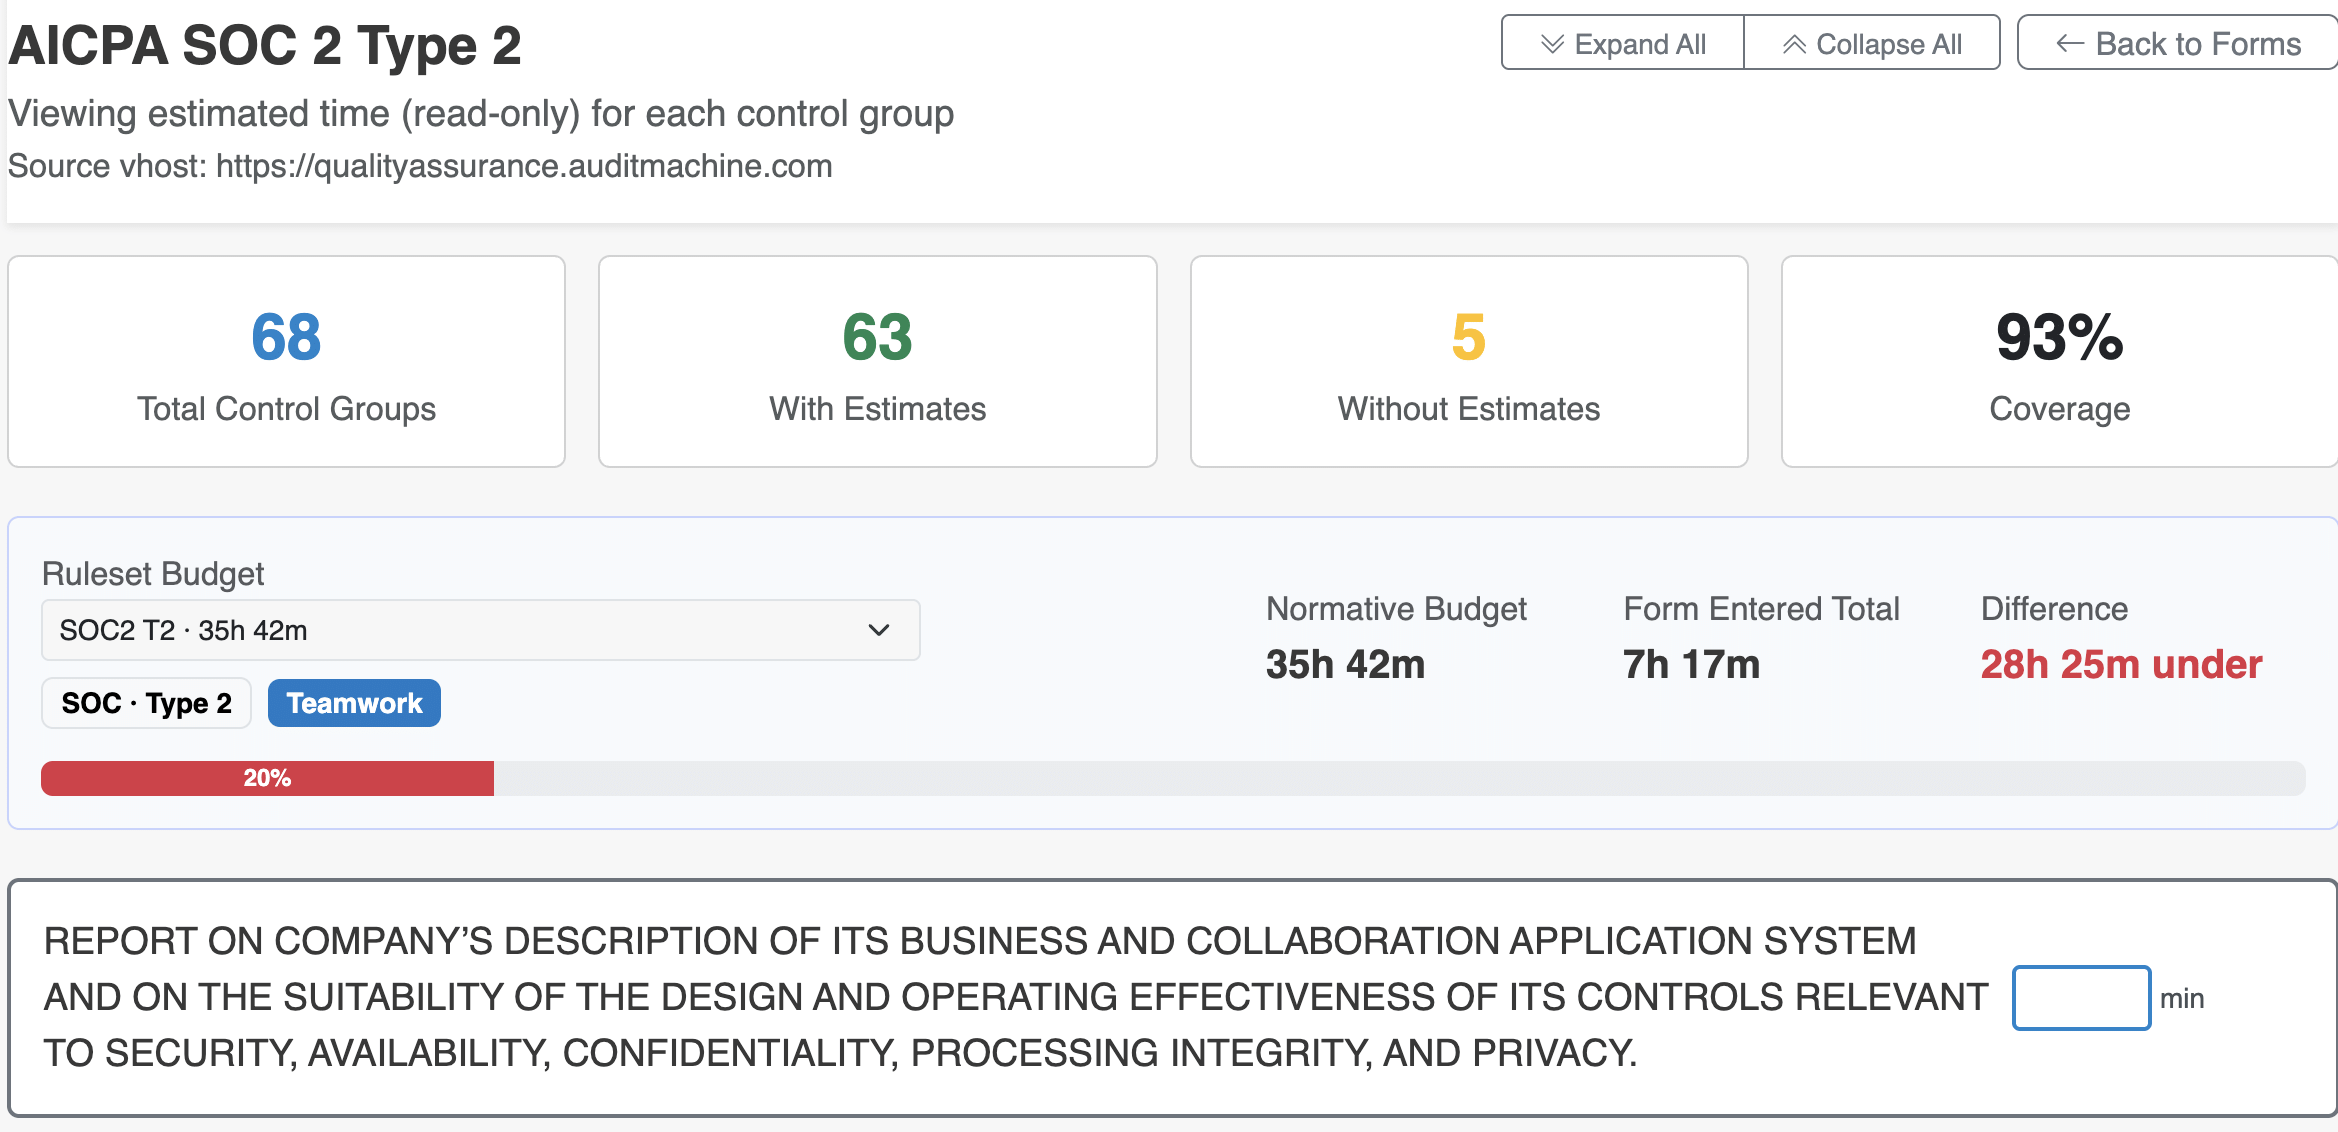
Task: Click the 20% budget progress bar
Action: (x=1173, y=778)
